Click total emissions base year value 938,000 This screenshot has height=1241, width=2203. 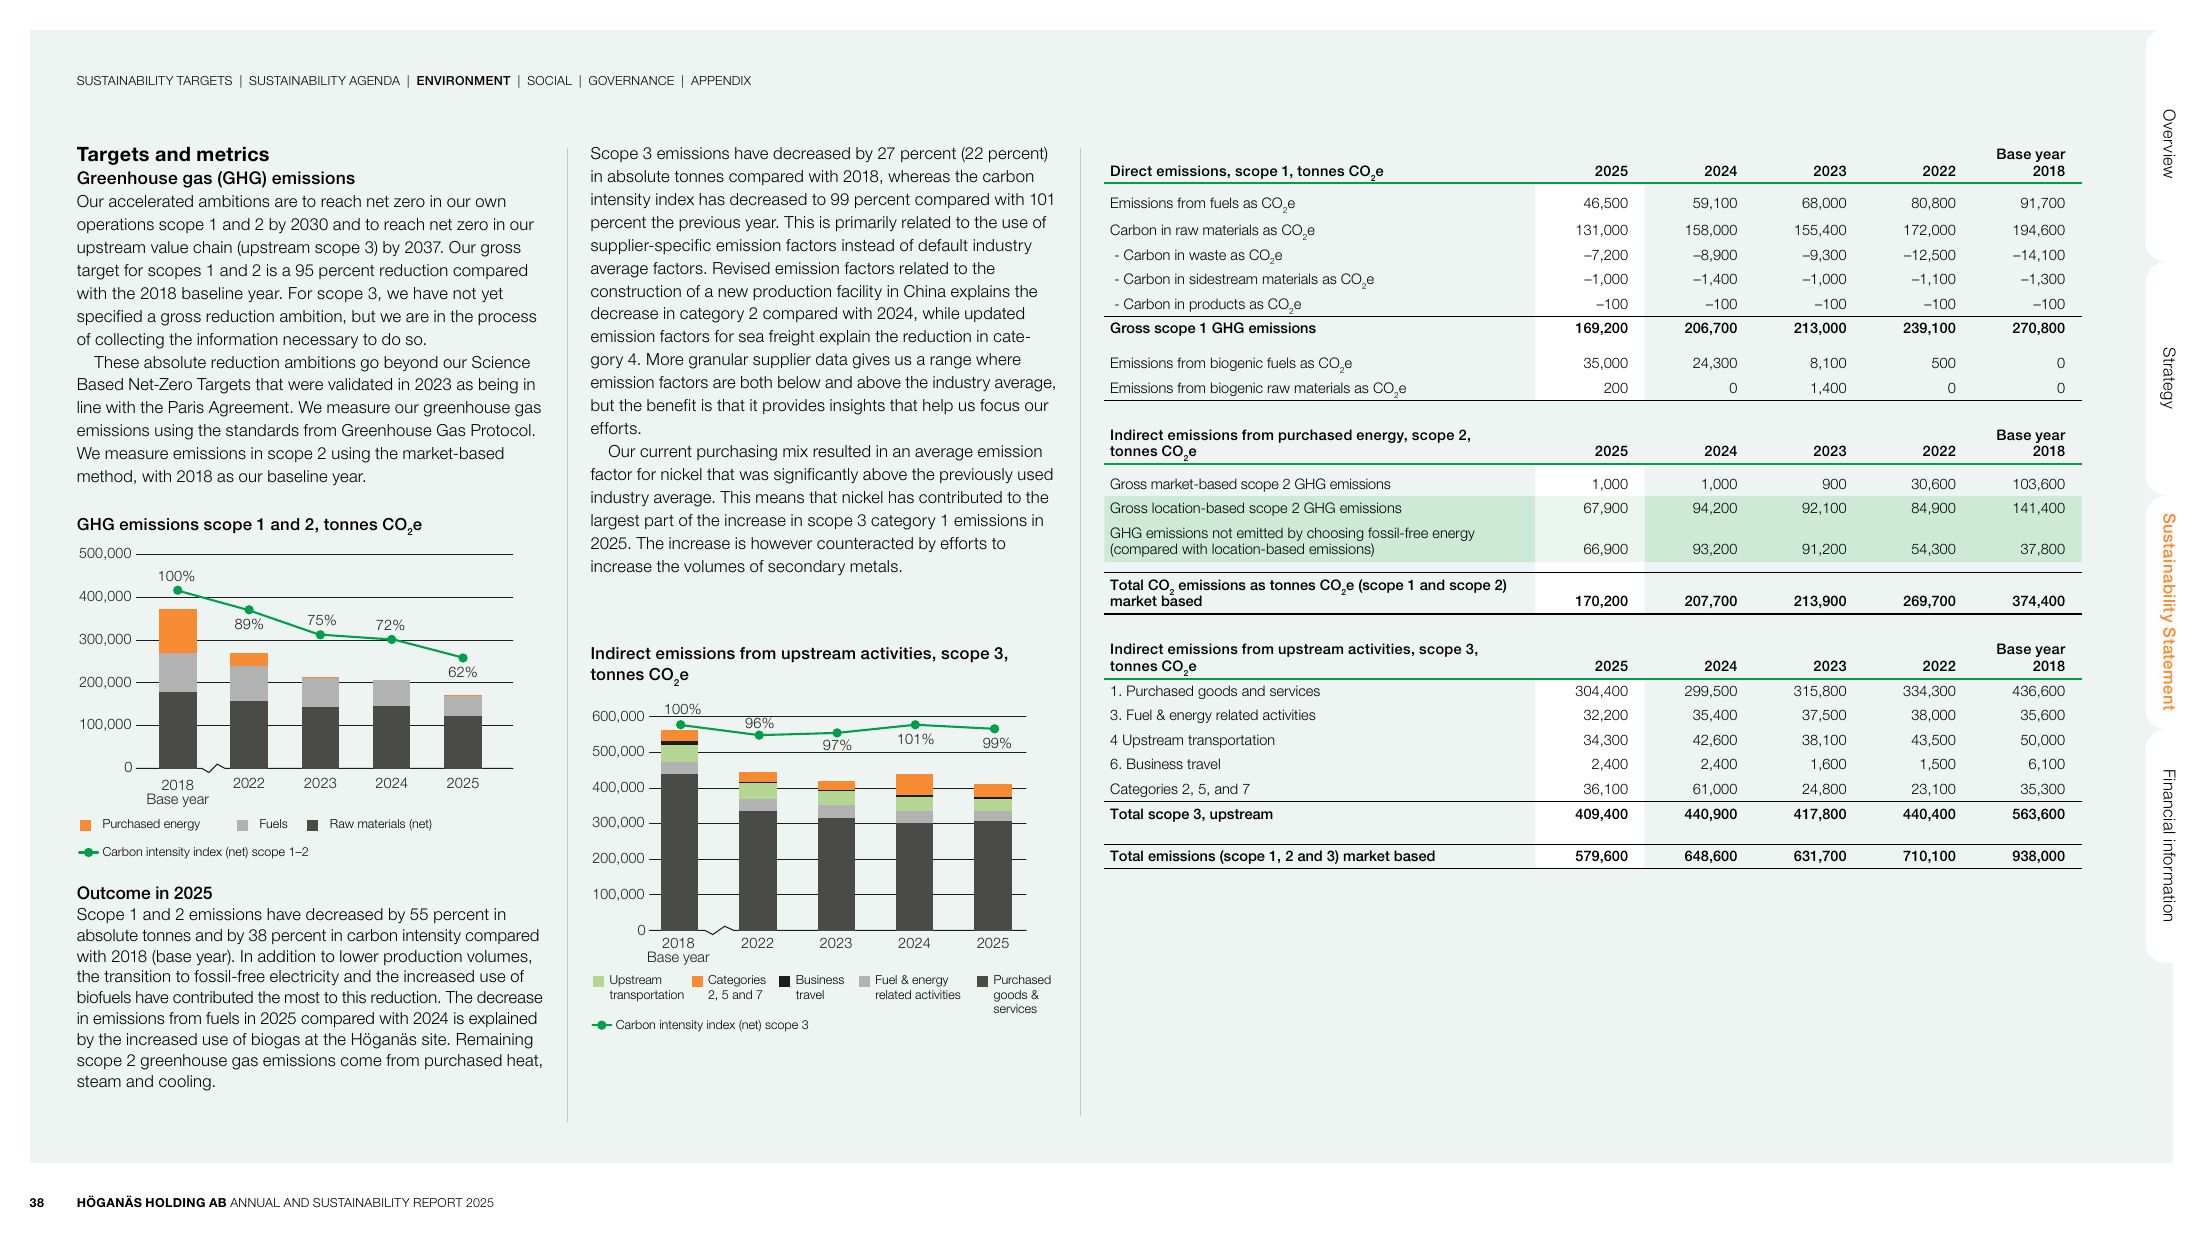(x=2038, y=856)
